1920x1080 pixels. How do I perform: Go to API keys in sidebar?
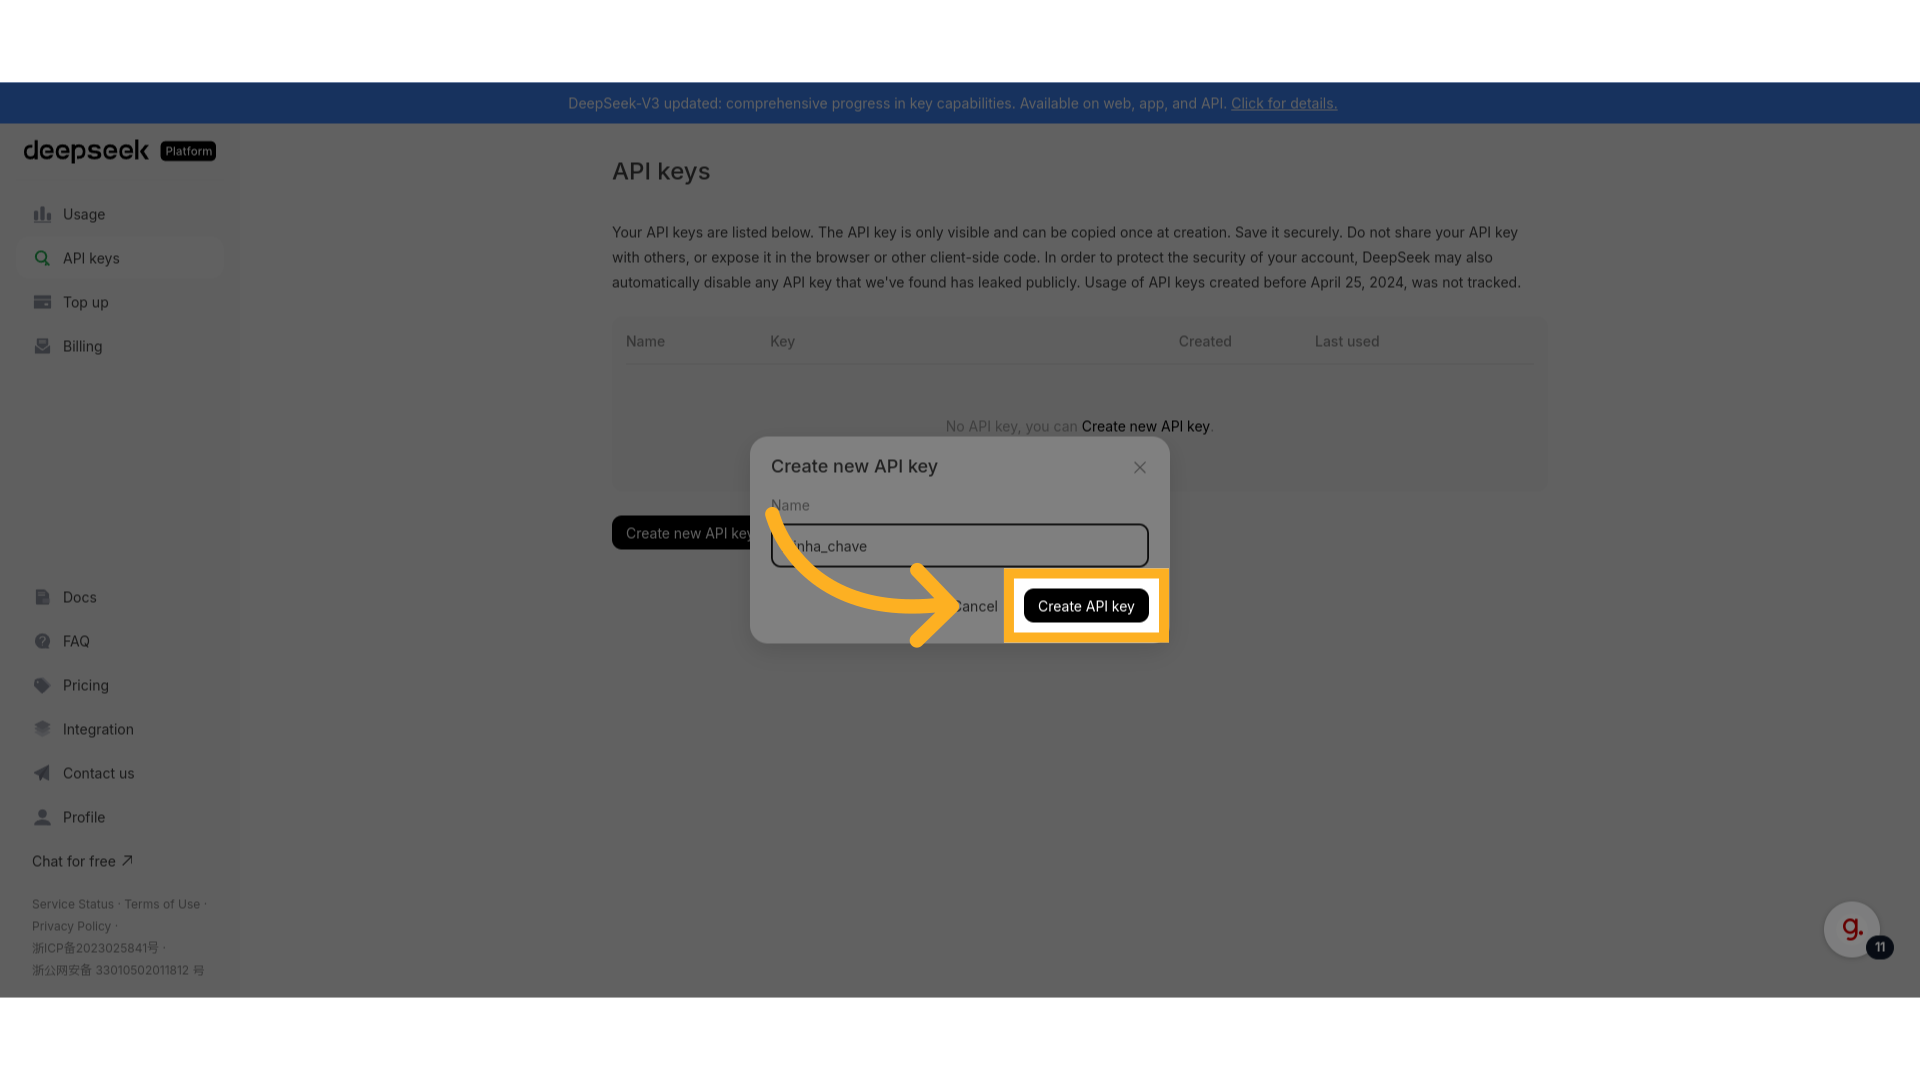click(119, 258)
